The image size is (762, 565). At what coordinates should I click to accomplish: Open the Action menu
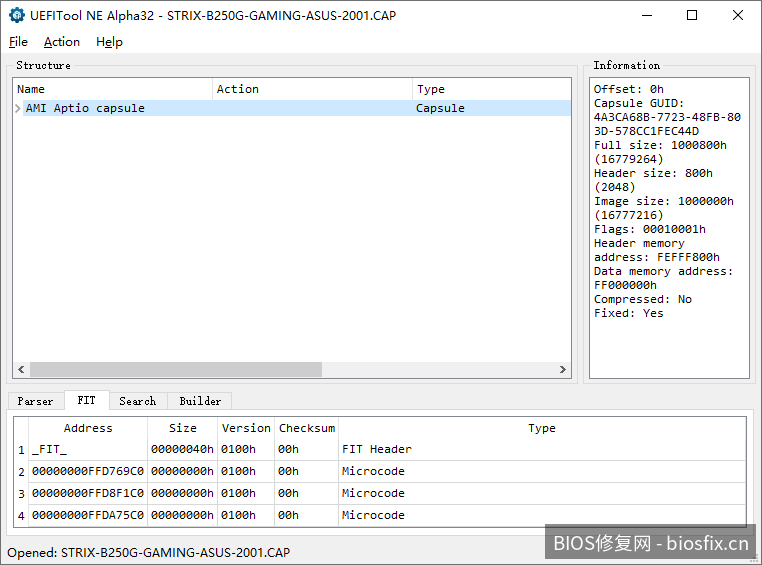pyautogui.click(x=61, y=42)
